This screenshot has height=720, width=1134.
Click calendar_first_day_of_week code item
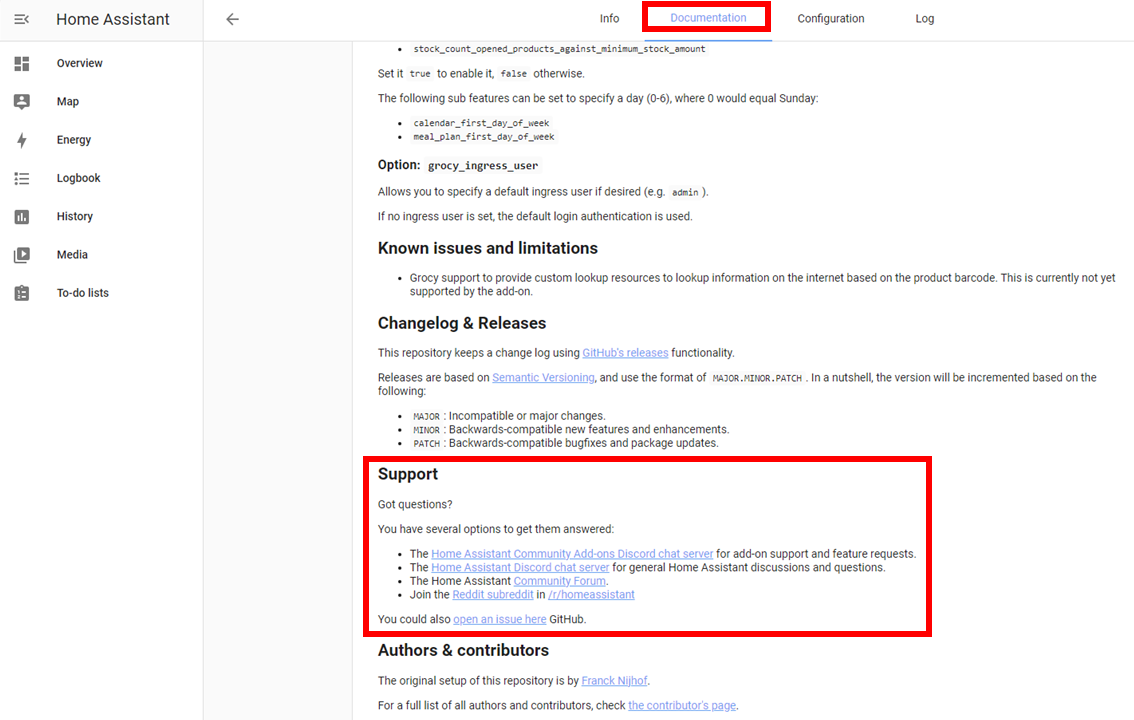(481, 123)
